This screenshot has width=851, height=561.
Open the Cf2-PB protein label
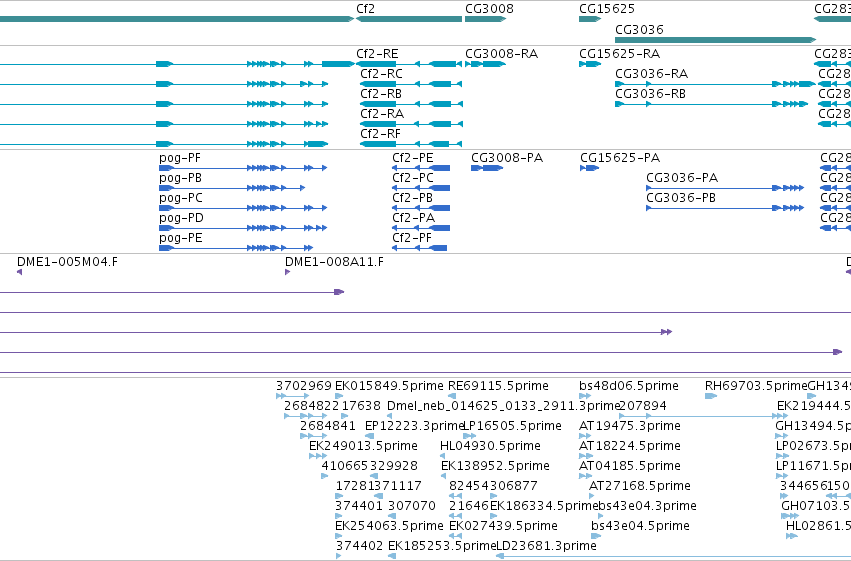coord(412,198)
